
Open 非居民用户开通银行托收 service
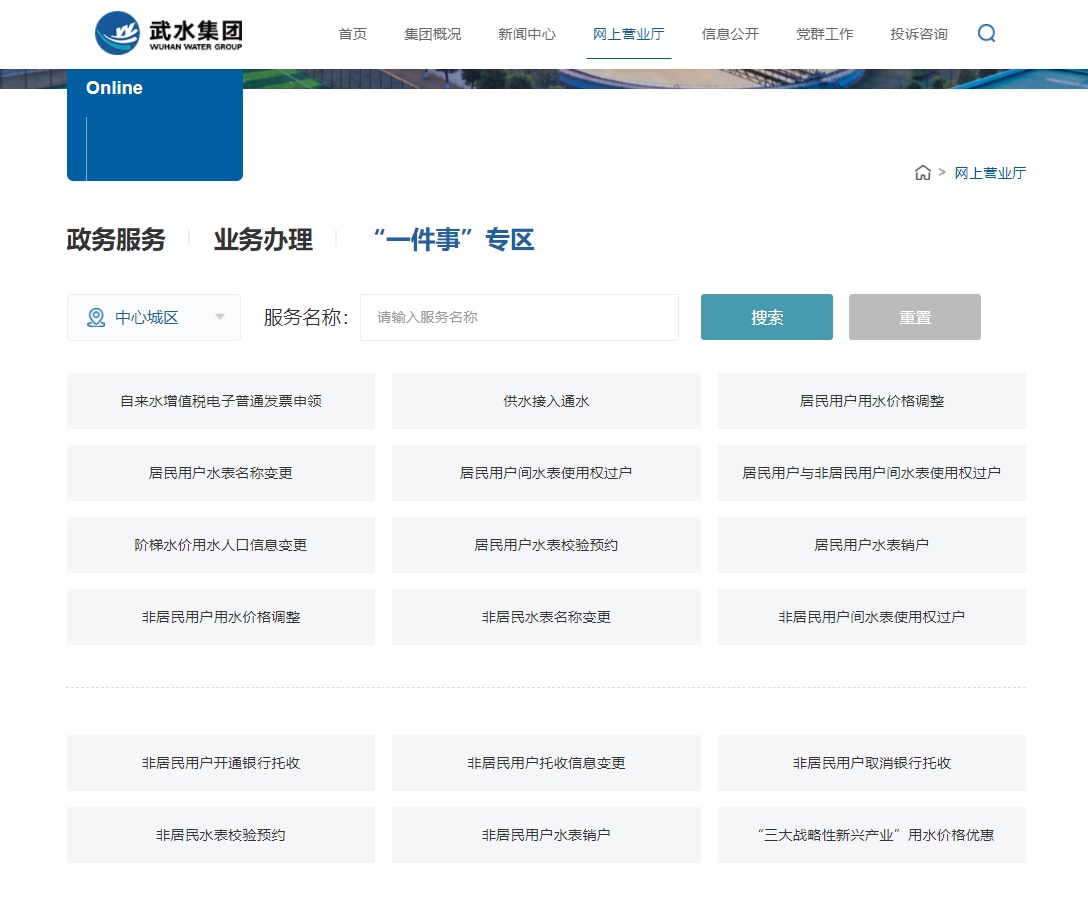point(220,762)
